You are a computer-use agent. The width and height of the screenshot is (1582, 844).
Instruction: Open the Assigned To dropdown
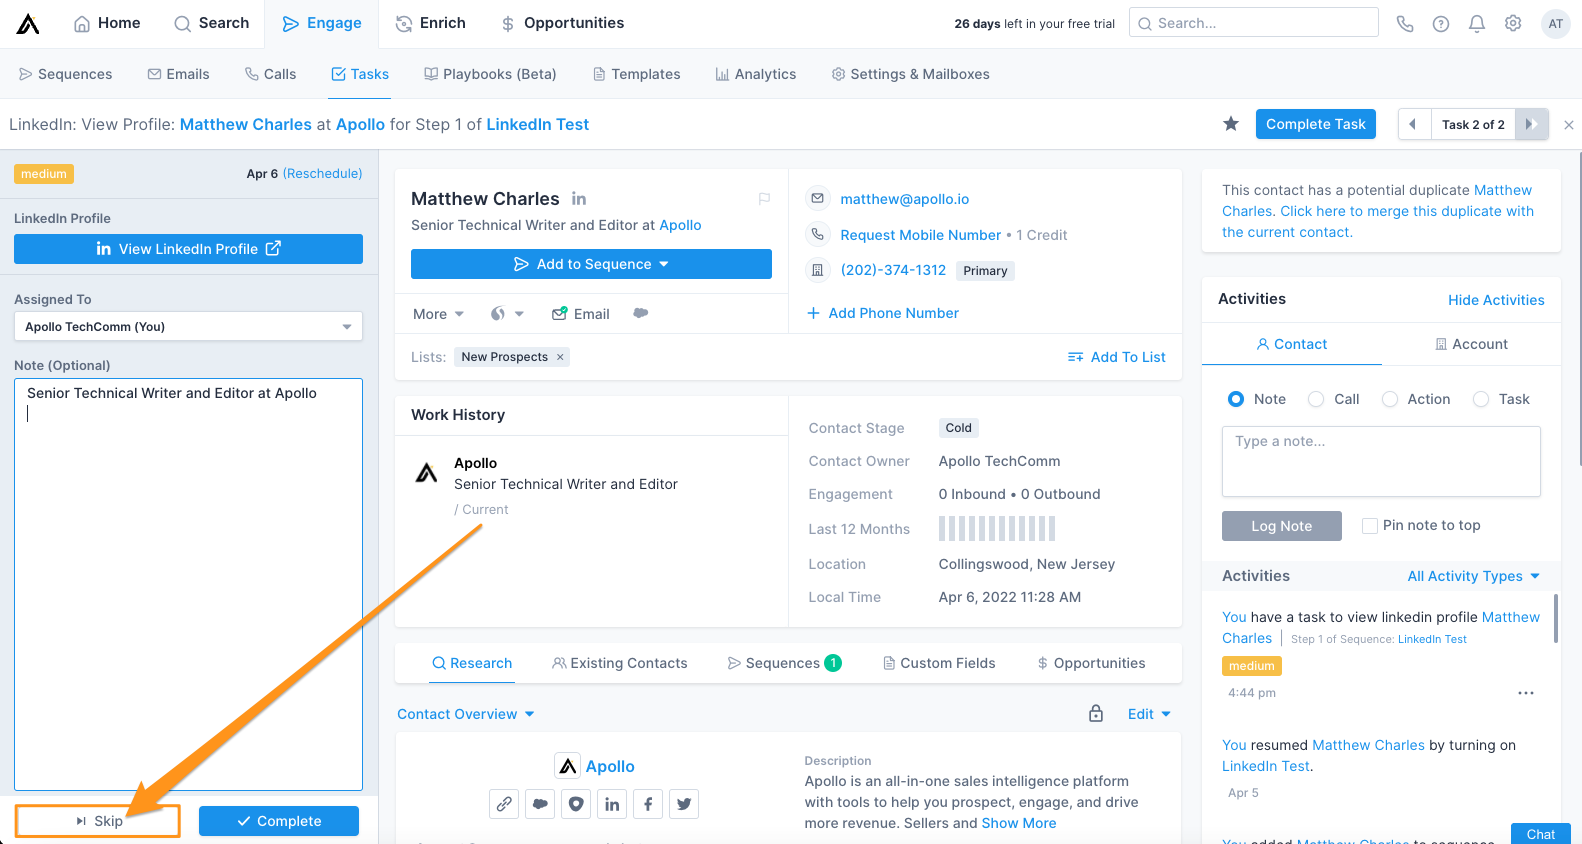(188, 326)
